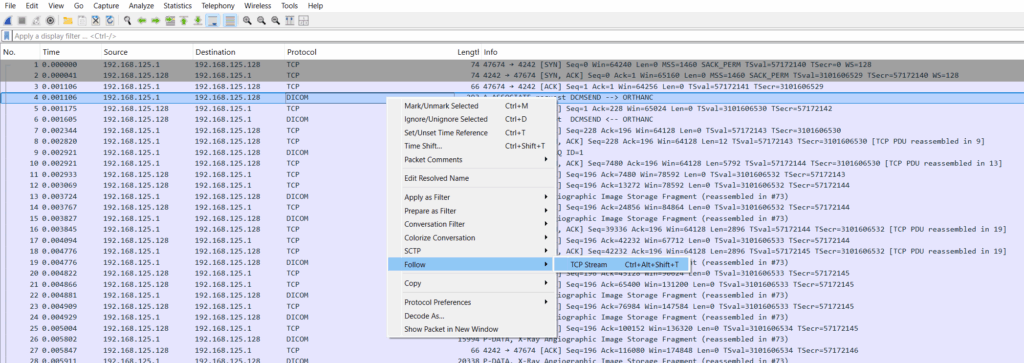Open the Go menu
The height and width of the screenshot is (363, 1024).
pos(78,6)
